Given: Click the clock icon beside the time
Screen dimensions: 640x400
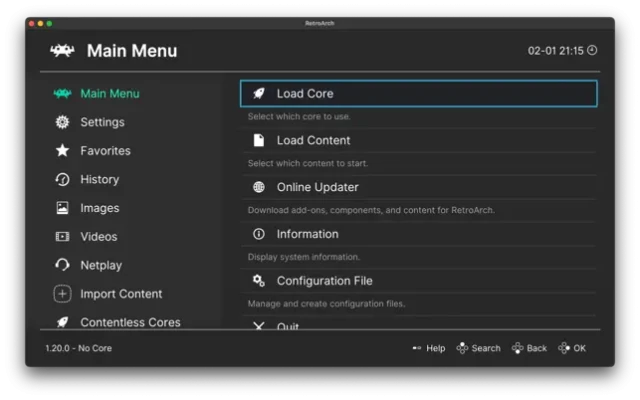Looking at the screenshot, I should click(x=592, y=50).
